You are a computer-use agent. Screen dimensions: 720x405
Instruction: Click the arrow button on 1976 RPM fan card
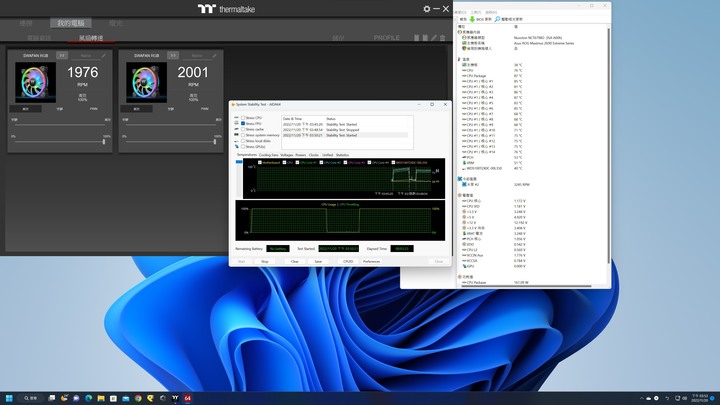(62, 56)
